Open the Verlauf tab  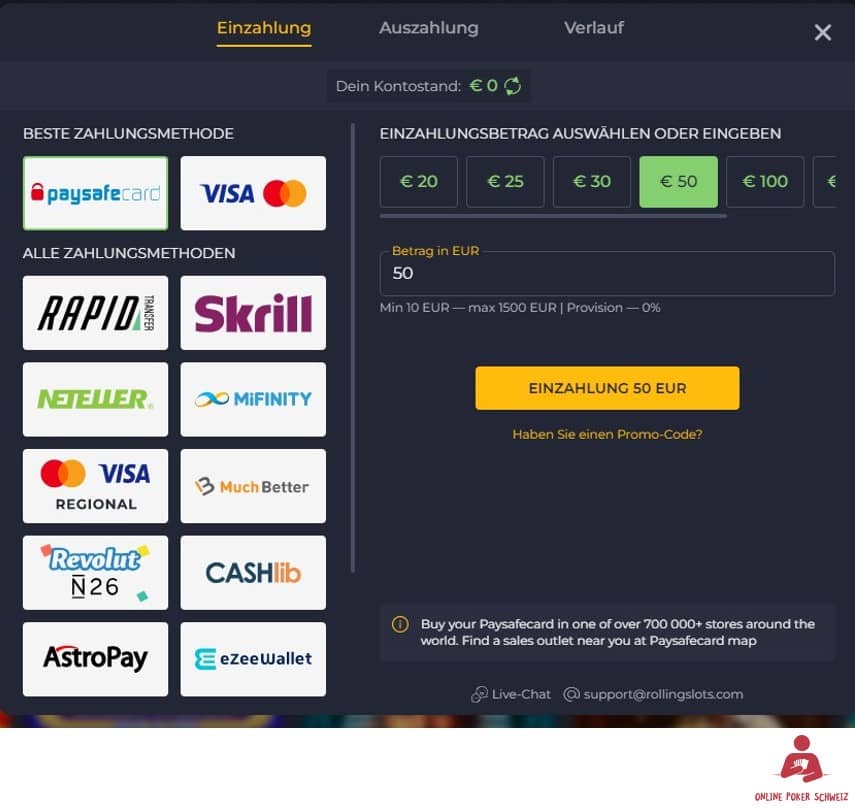coord(594,28)
